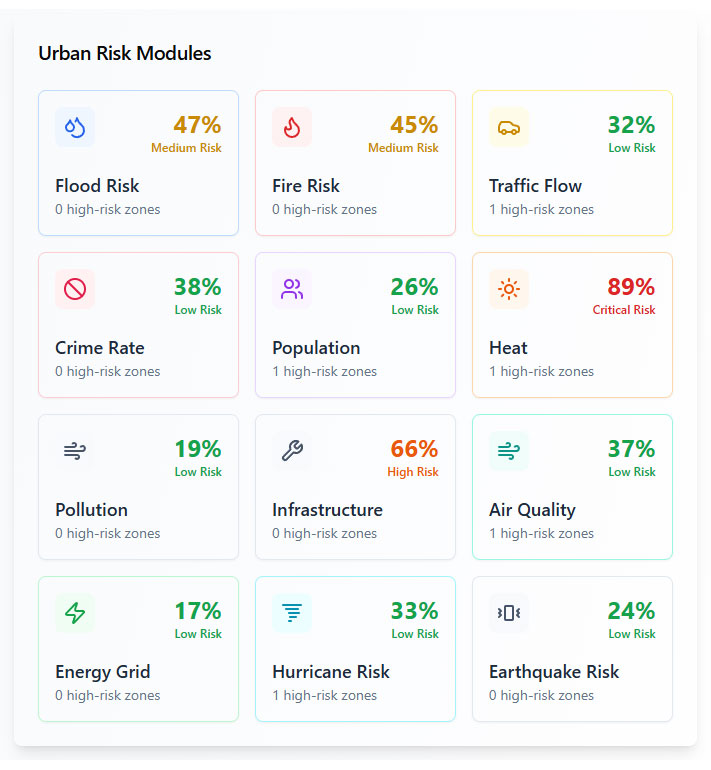Click the 66% High Risk infrastructure score

tap(414, 450)
